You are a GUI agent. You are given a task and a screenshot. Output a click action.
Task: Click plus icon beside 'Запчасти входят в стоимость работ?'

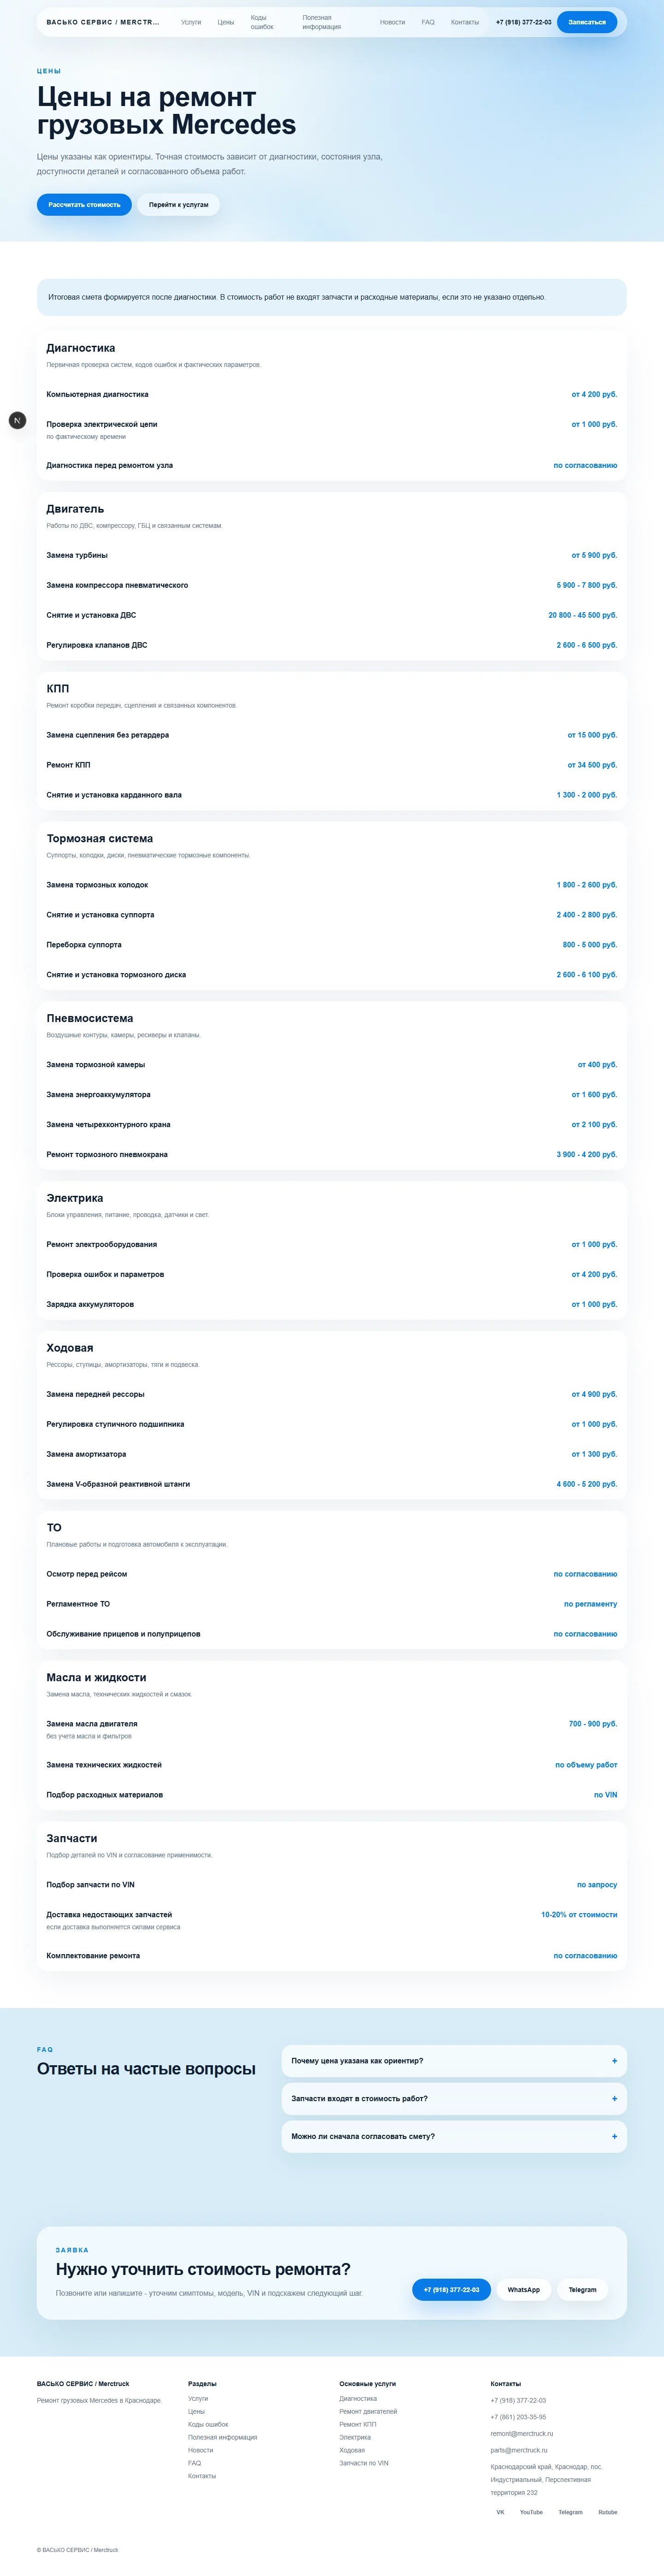(614, 2098)
